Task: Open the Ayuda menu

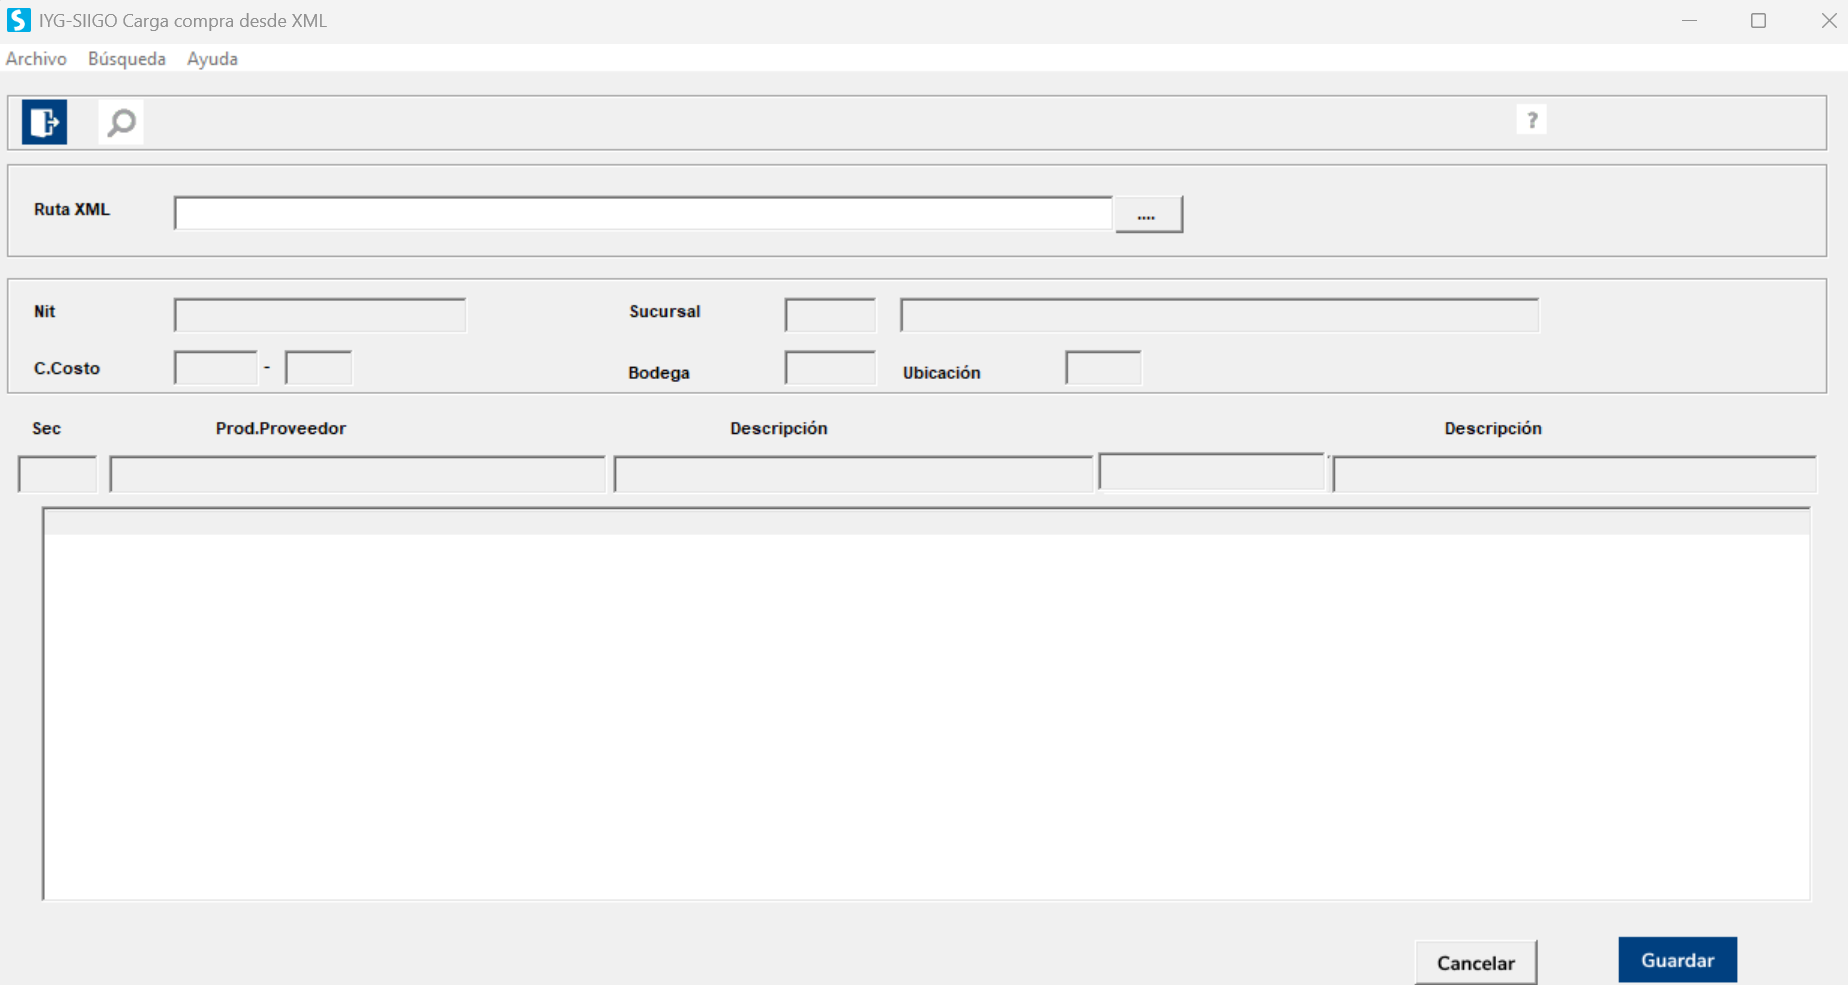Action: [212, 59]
